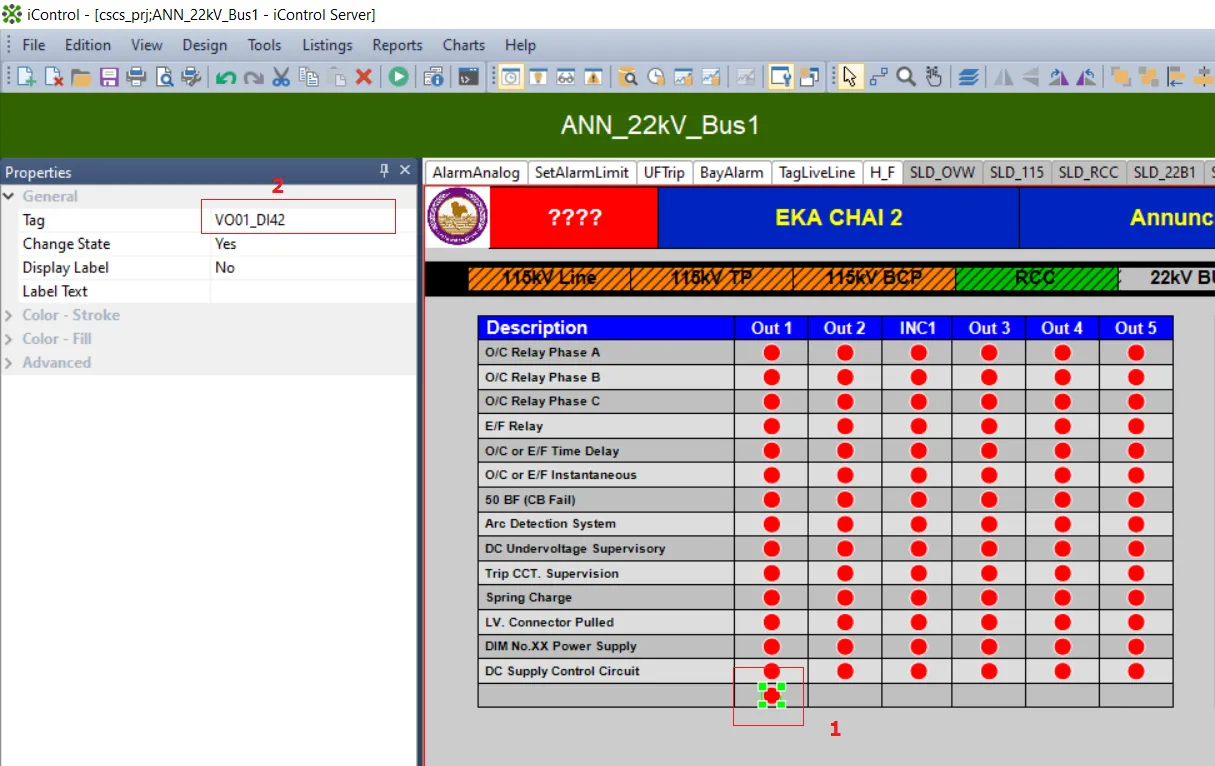Click the Change State value Yes
The height and width of the screenshot is (766, 1215).
click(313, 244)
